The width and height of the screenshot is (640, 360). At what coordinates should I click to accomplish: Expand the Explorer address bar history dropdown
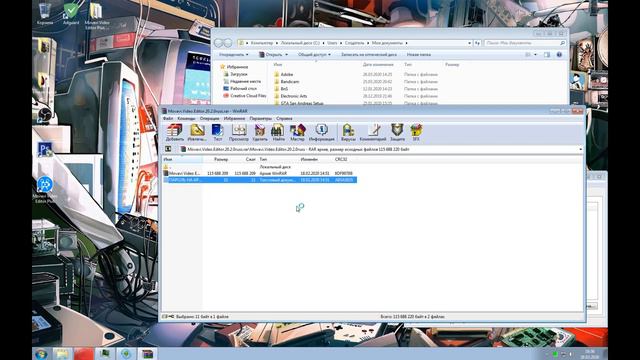469,43
